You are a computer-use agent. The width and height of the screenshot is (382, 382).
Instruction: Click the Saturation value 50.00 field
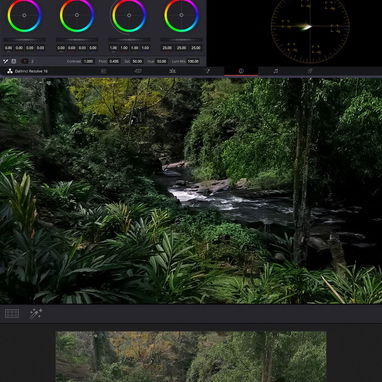click(137, 61)
